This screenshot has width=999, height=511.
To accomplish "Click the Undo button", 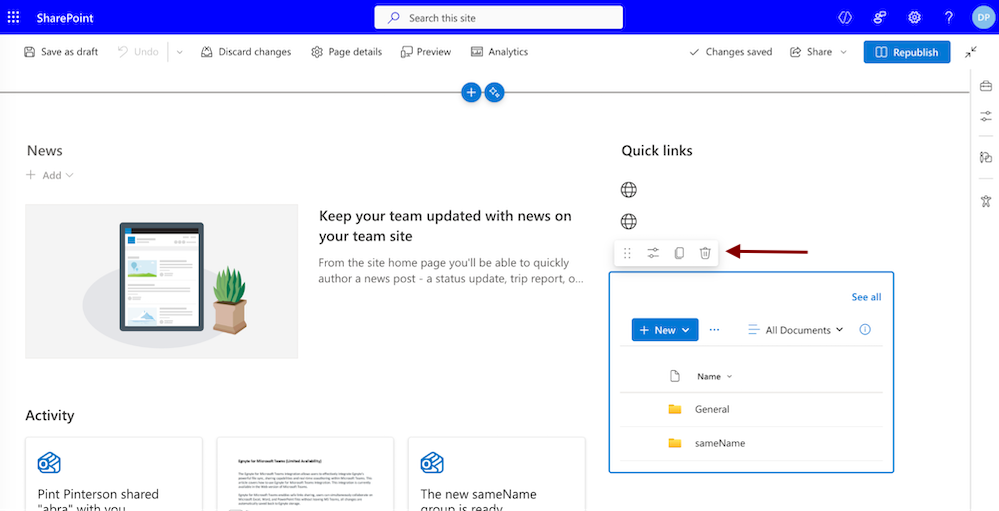I will 138,52.
